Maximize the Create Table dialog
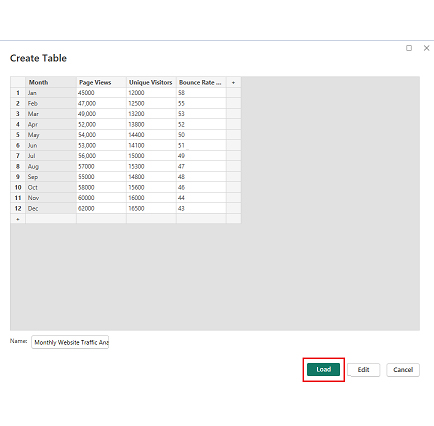 tap(409, 48)
